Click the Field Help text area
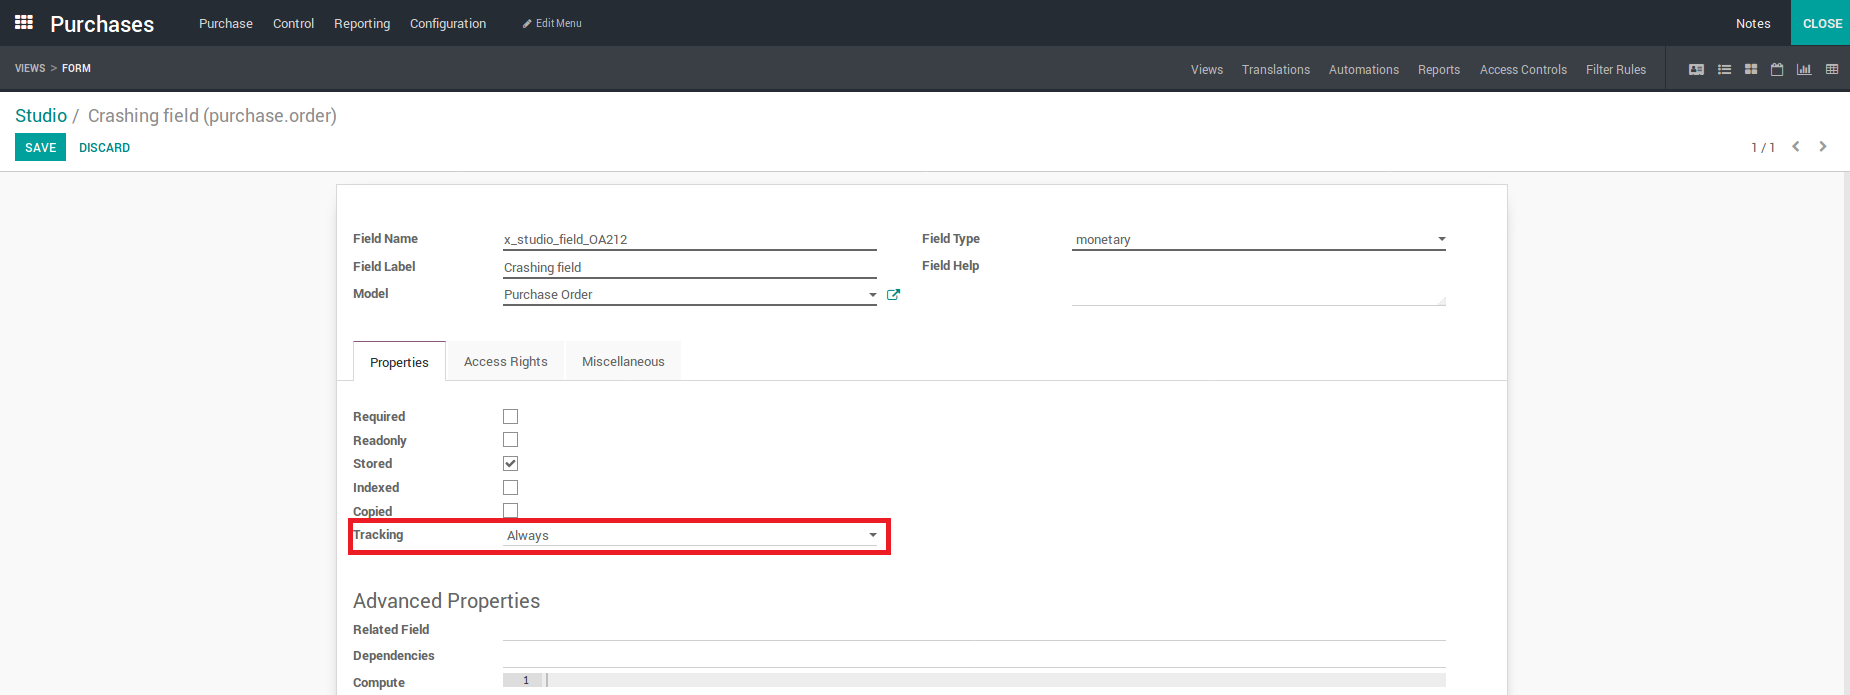This screenshot has height=695, width=1850. [1259, 281]
